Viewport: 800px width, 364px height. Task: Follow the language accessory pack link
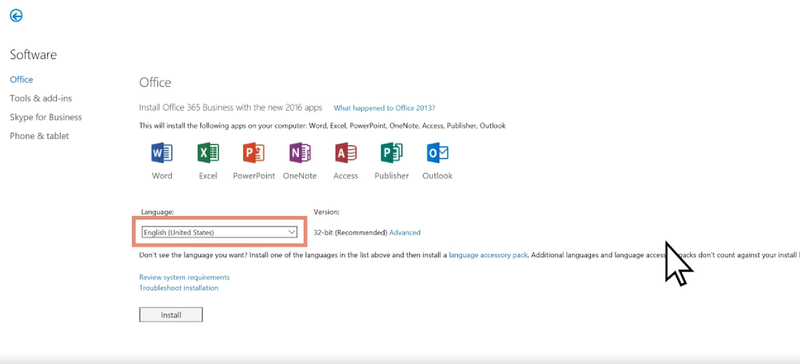point(488,254)
